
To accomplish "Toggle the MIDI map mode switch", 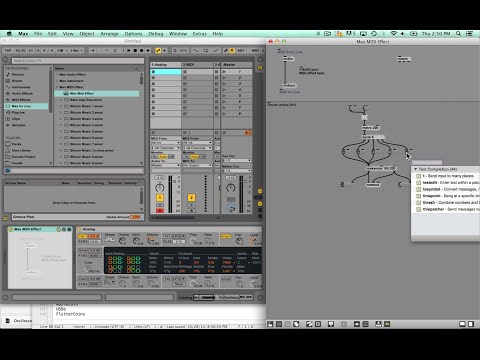I will (255, 51).
